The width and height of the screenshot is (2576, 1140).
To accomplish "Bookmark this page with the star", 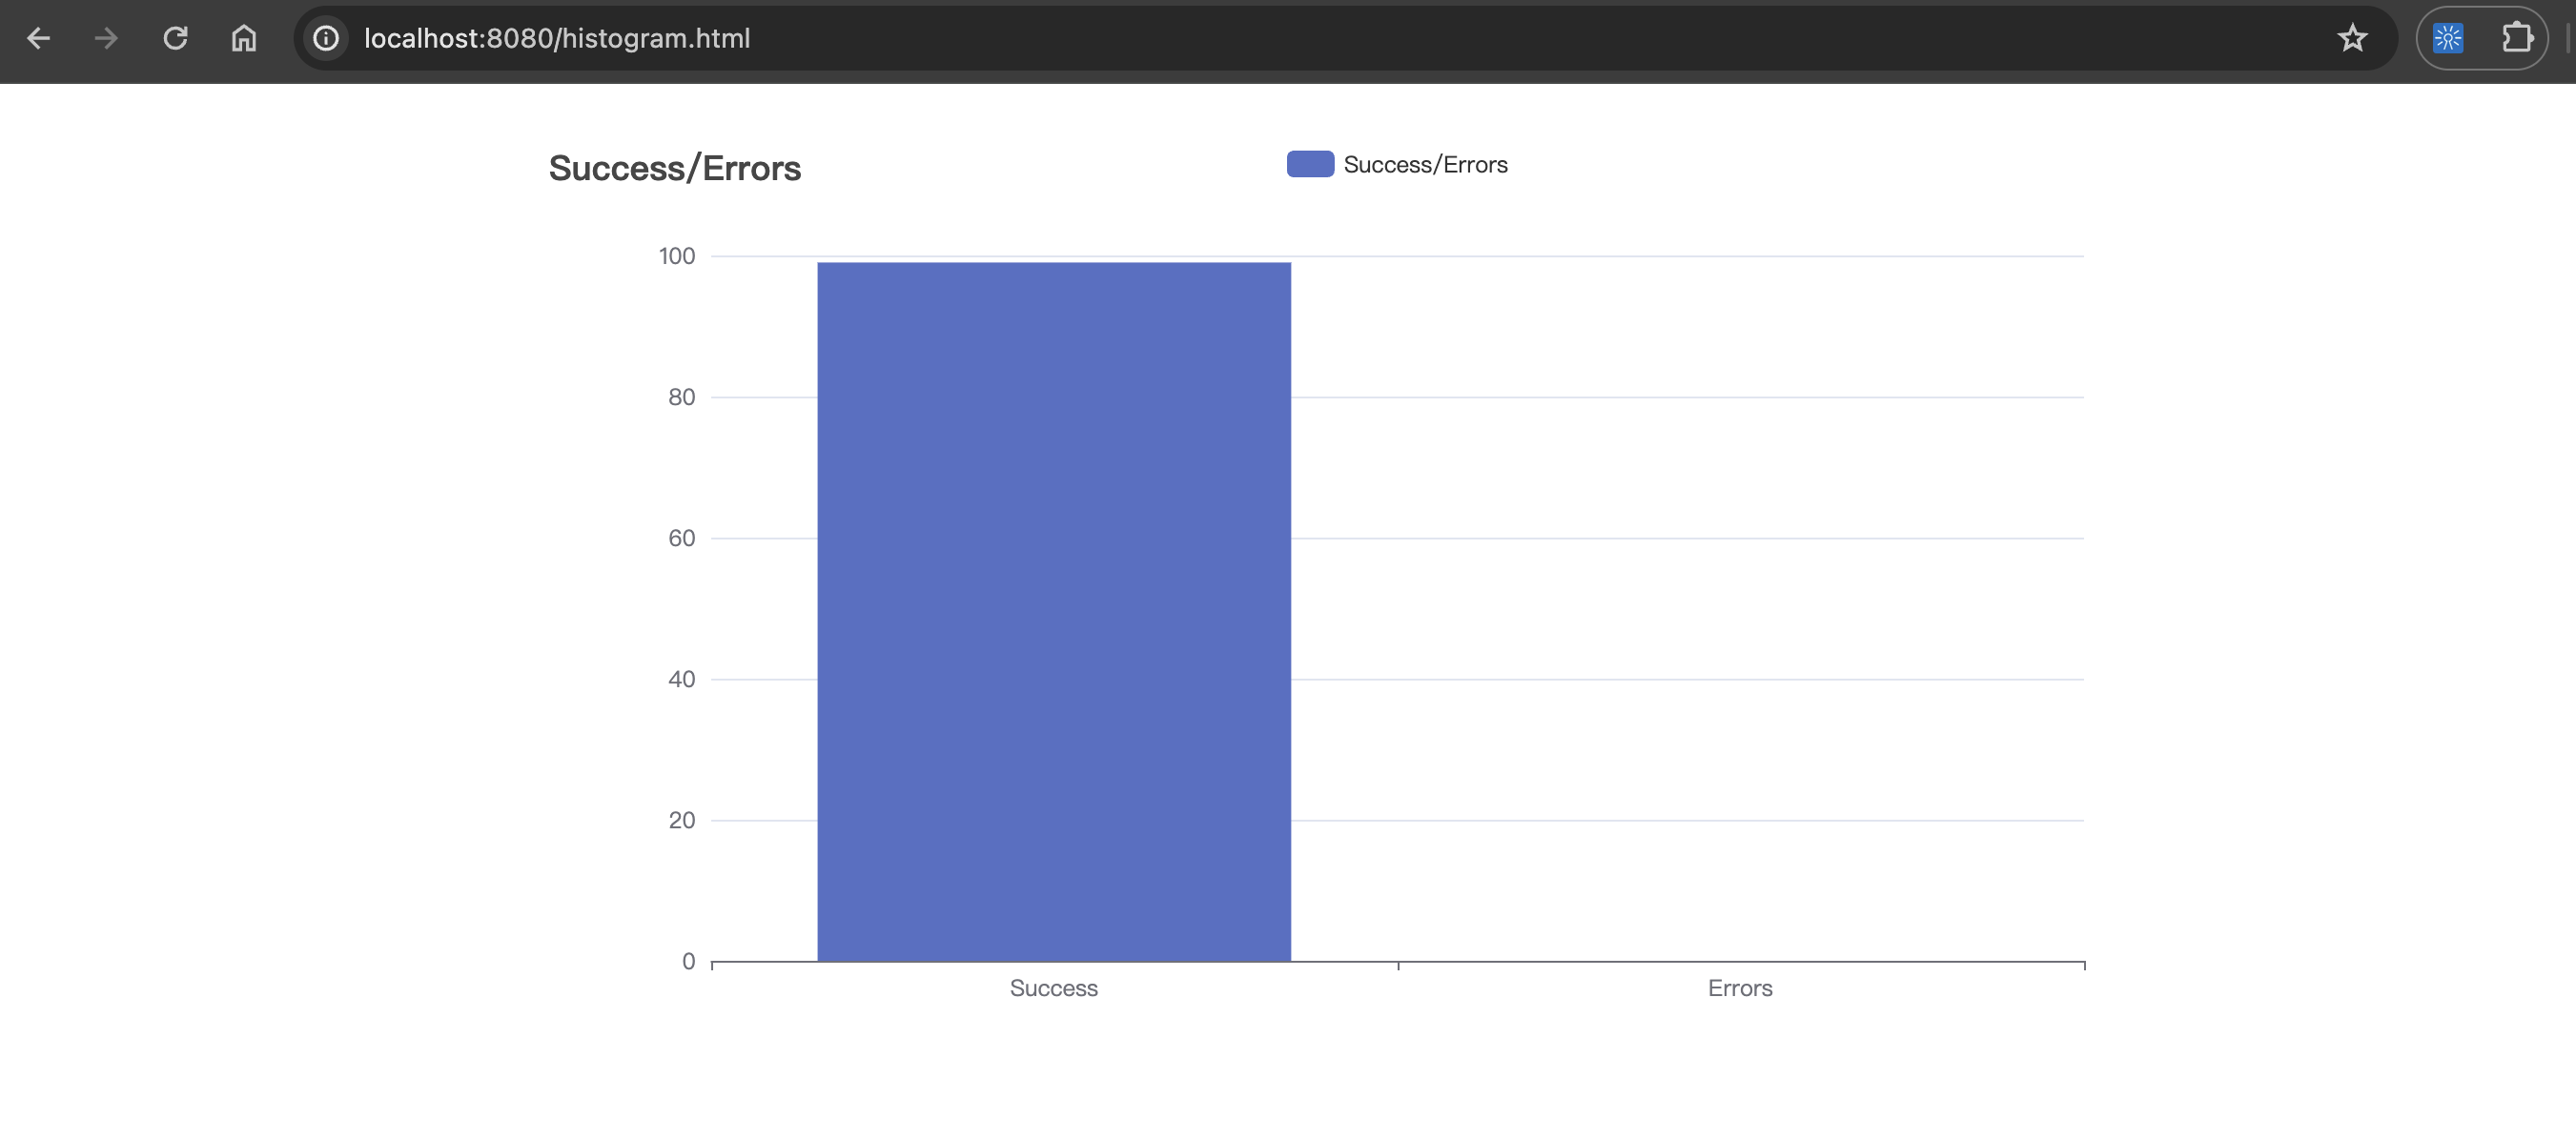I will [2352, 38].
